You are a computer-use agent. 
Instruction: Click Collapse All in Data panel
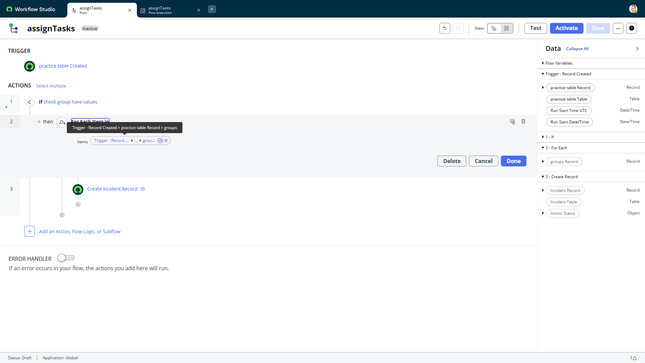point(577,49)
